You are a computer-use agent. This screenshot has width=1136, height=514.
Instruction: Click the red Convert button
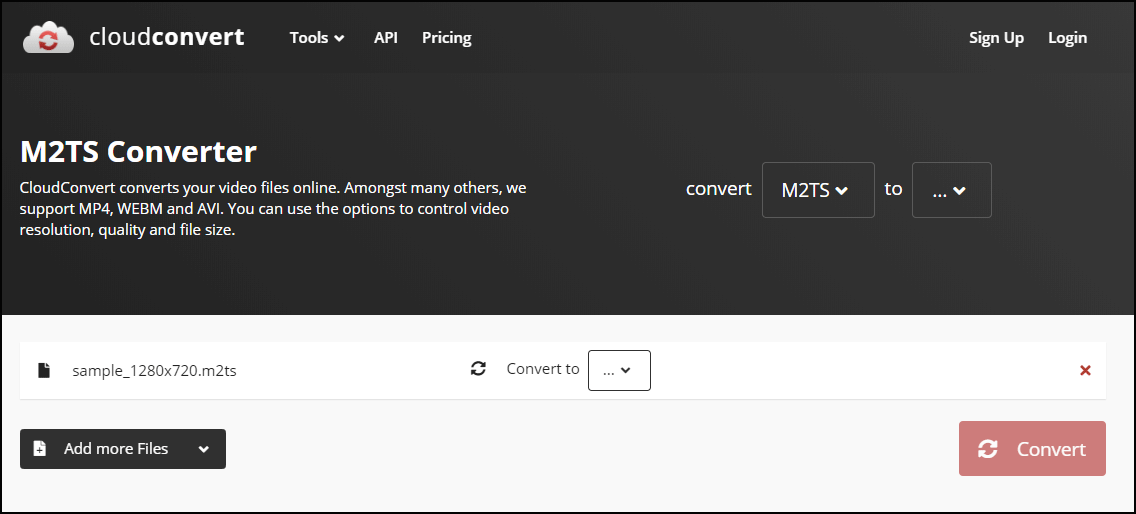pos(1032,449)
